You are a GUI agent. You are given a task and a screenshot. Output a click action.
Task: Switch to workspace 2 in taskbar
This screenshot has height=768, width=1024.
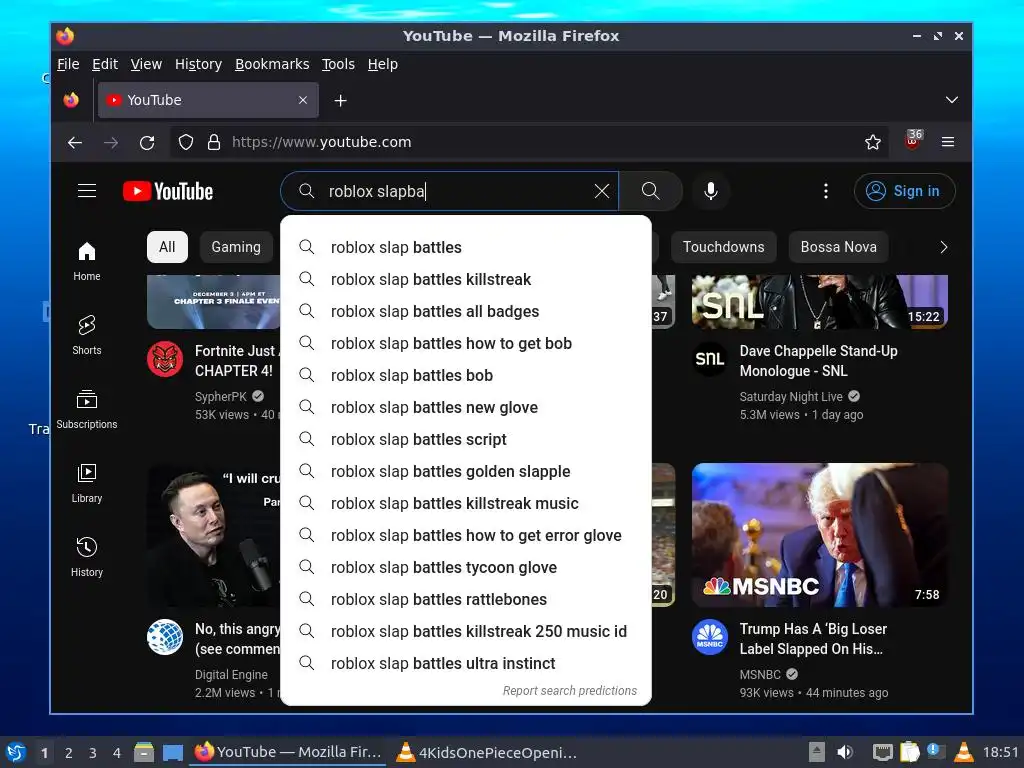[x=69, y=752]
